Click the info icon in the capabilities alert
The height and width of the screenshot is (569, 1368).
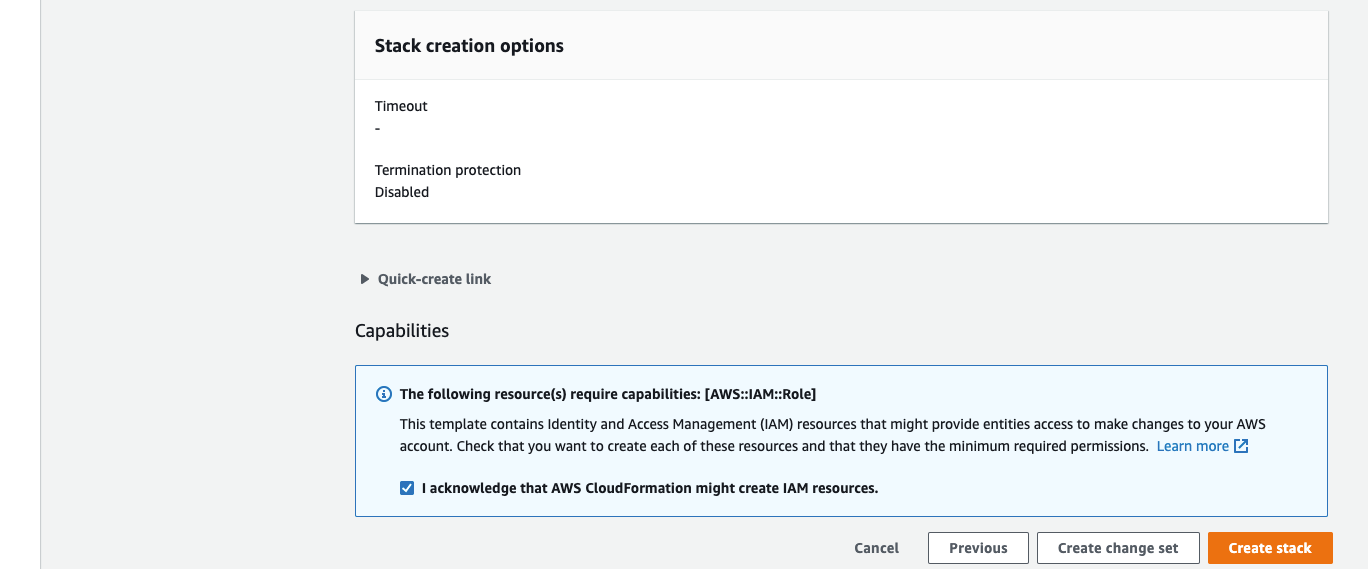[383, 394]
